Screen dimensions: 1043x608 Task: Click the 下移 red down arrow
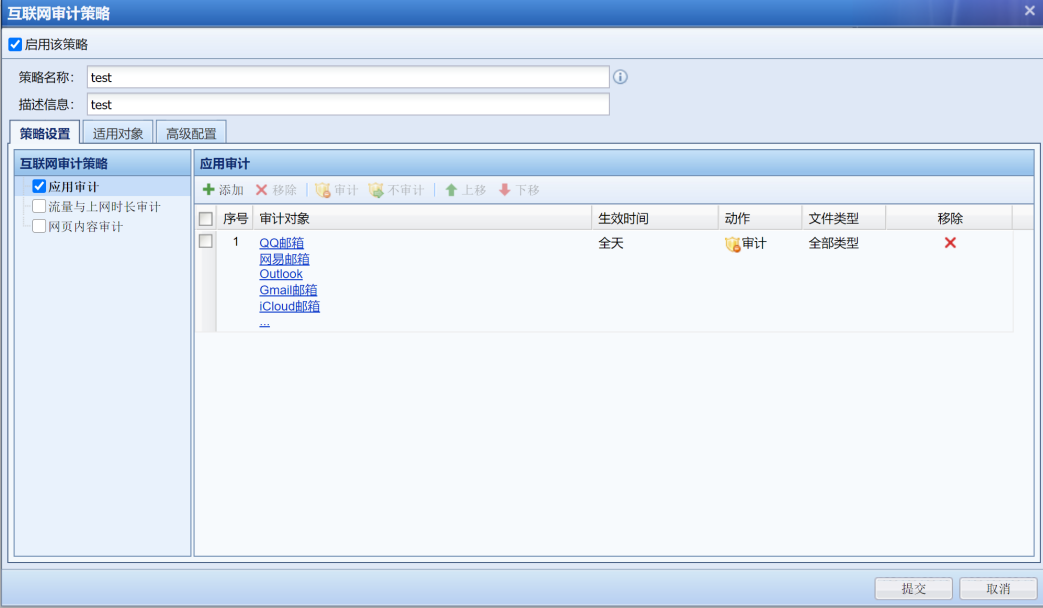click(505, 190)
